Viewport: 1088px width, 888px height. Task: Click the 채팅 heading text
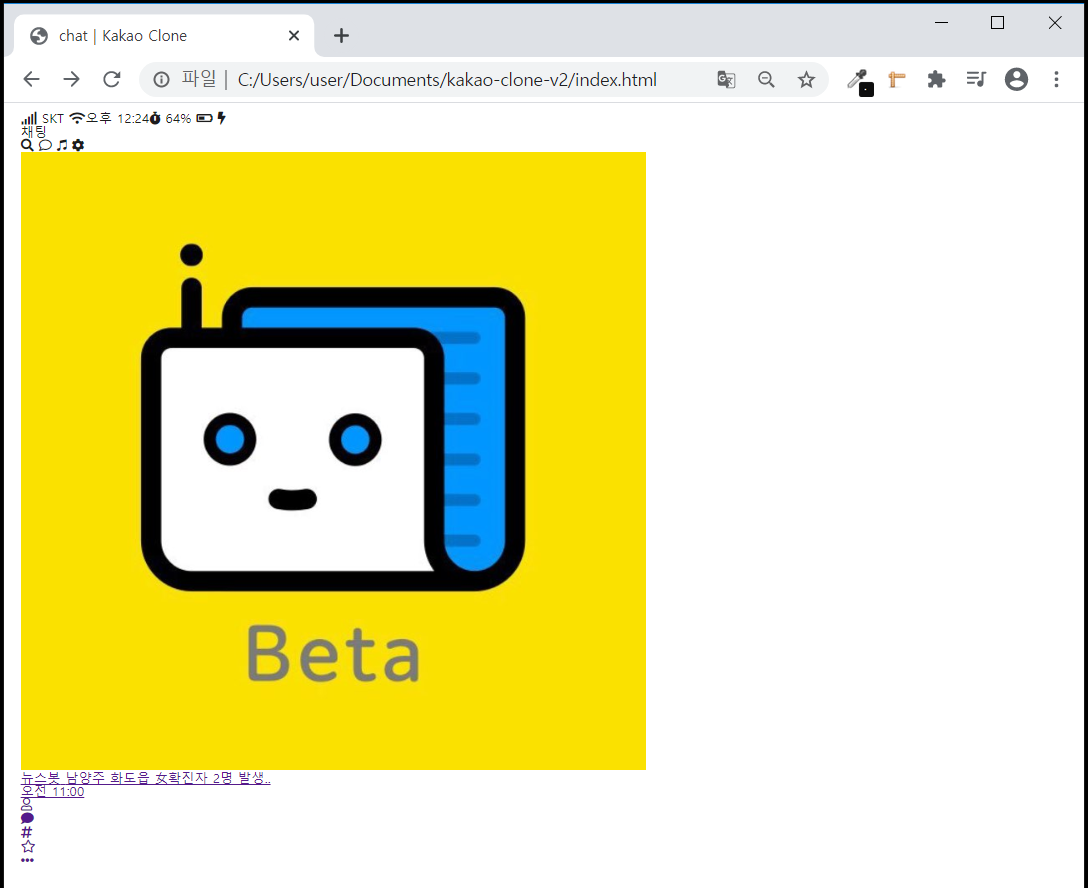[33, 131]
